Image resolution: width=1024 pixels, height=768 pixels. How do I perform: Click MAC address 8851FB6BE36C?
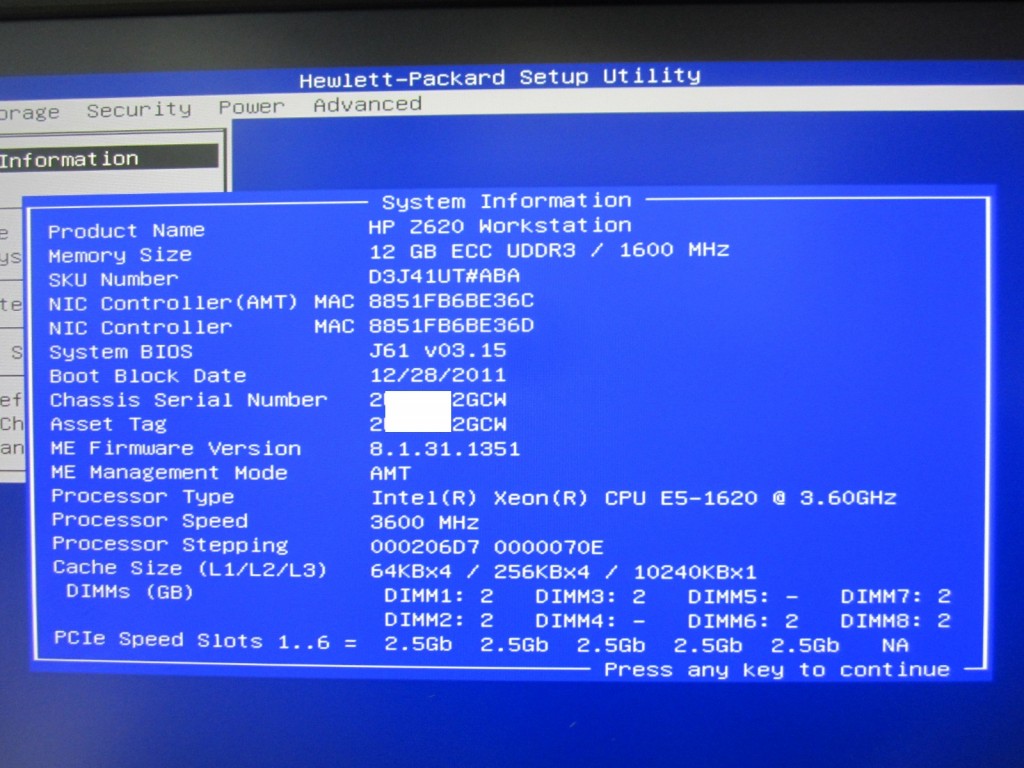451,300
